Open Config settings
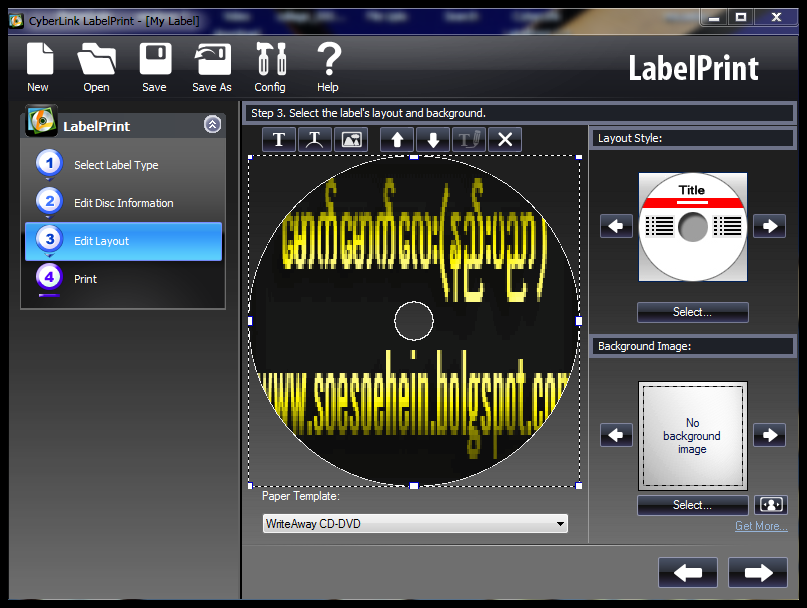 pos(270,67)
